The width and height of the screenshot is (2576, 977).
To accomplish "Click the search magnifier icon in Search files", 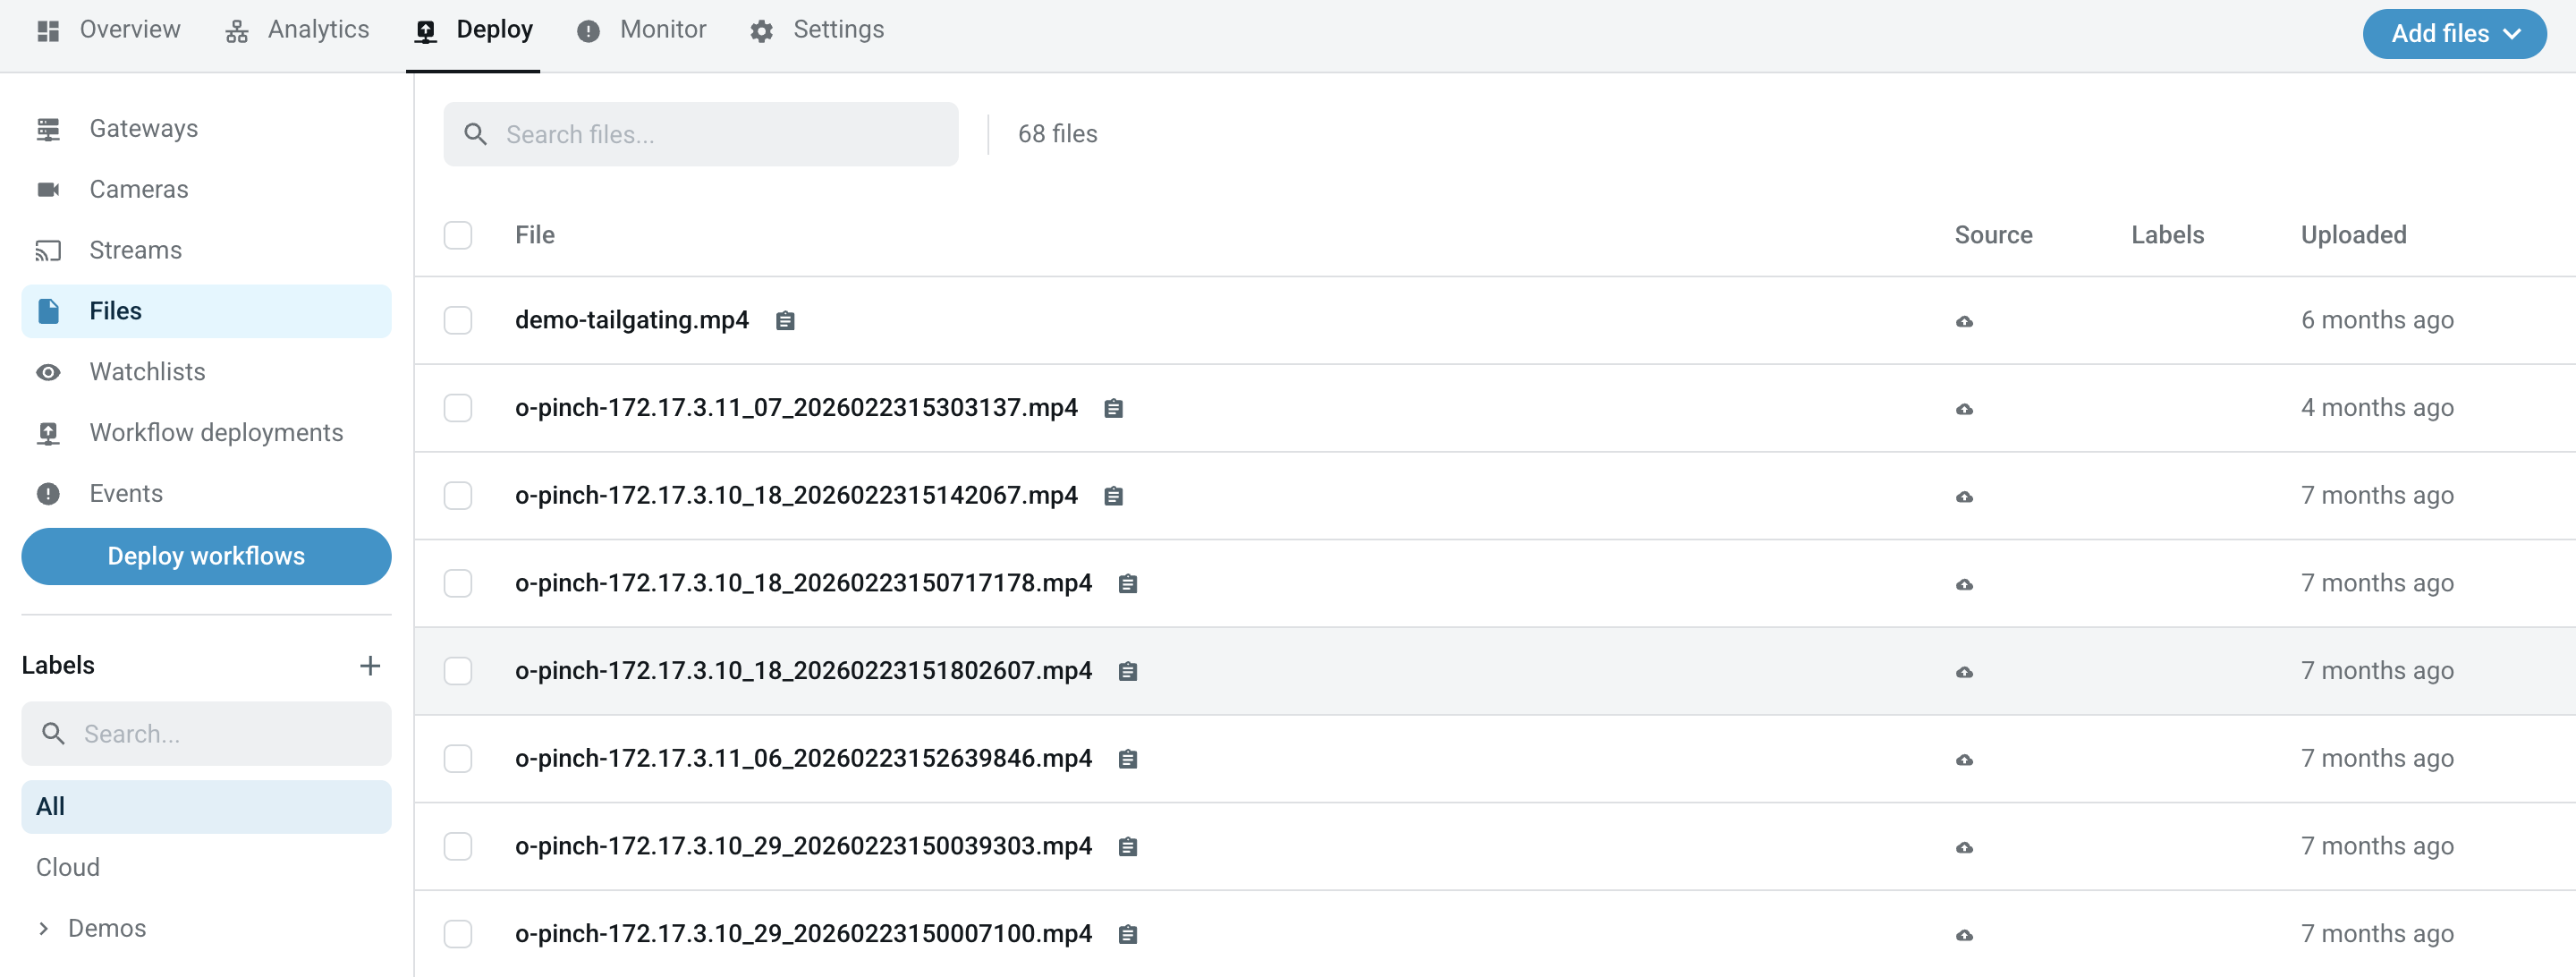I will (476, 134).
